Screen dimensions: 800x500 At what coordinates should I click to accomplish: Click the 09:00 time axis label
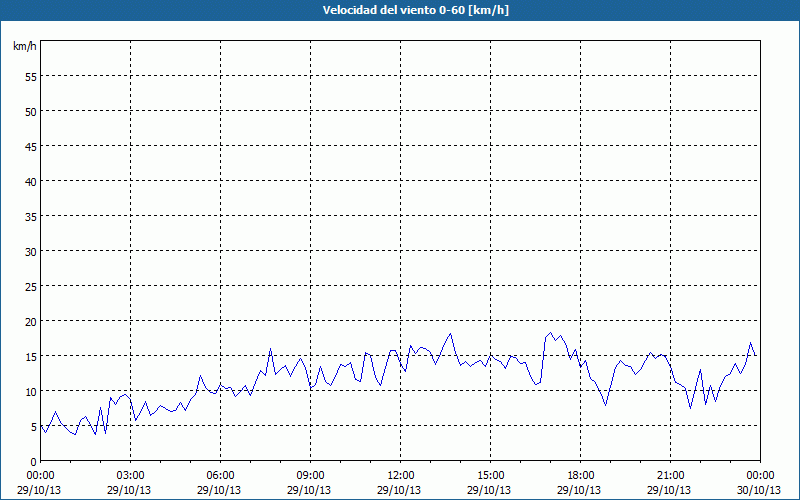click(x=310, y=476)
